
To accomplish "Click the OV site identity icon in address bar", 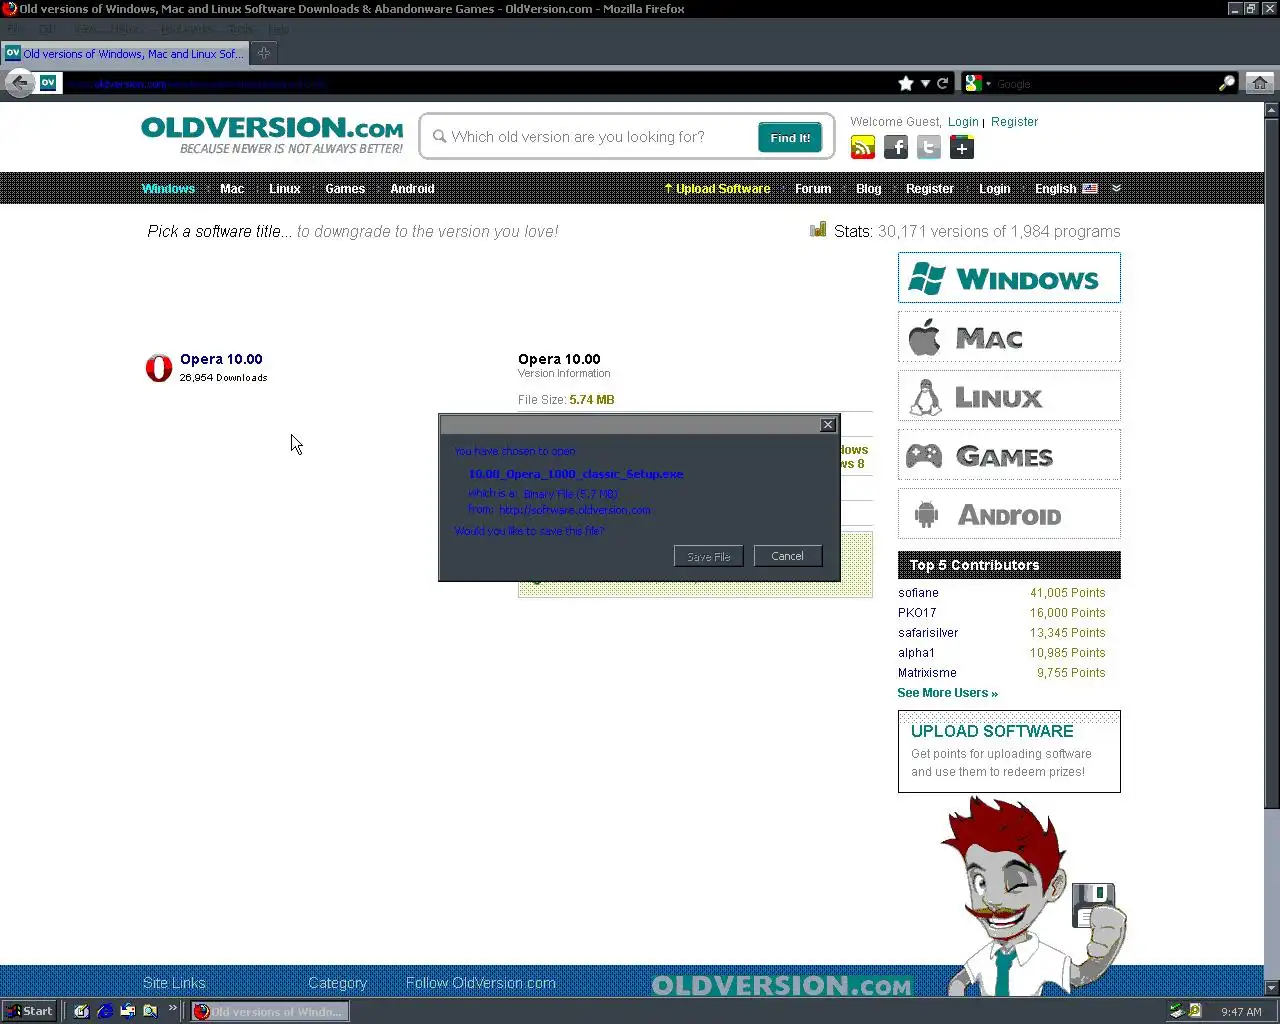I will click(47, 84).
